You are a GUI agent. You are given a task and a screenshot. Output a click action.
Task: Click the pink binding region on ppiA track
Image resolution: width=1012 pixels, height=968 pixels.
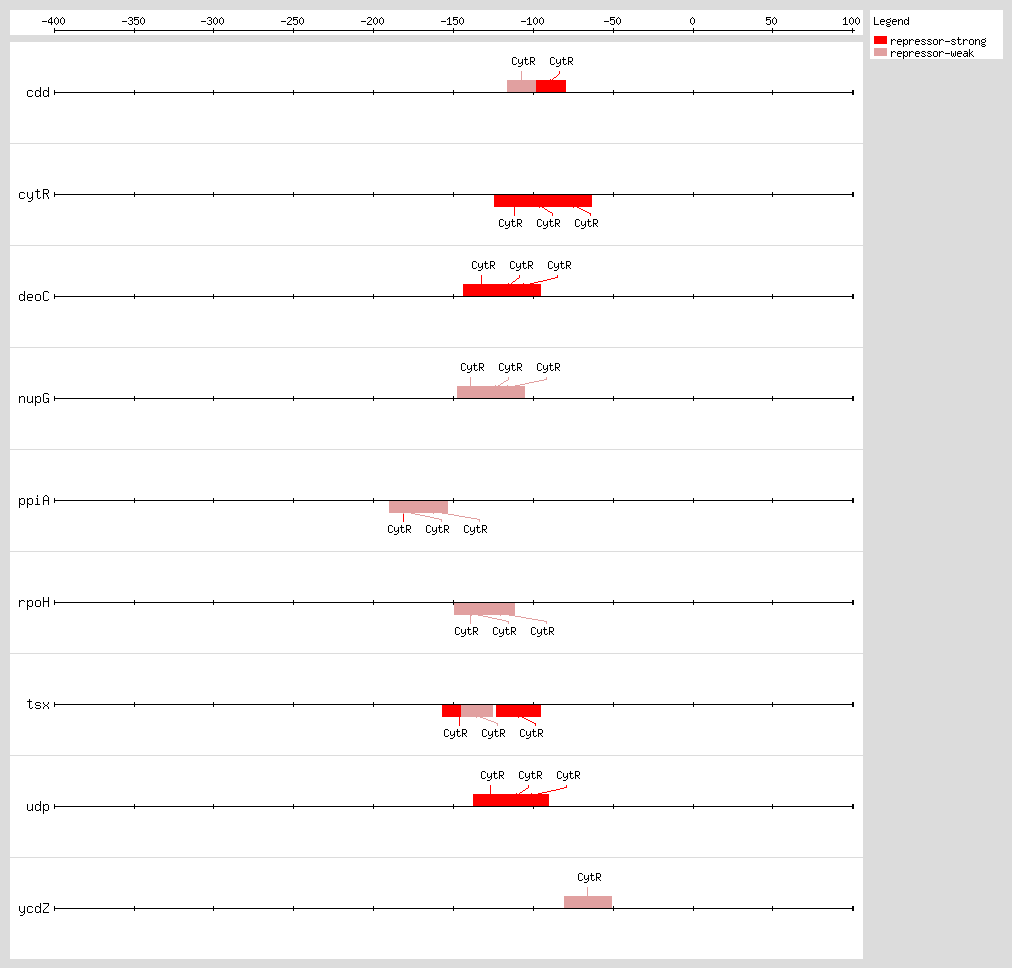click(418, 507)
